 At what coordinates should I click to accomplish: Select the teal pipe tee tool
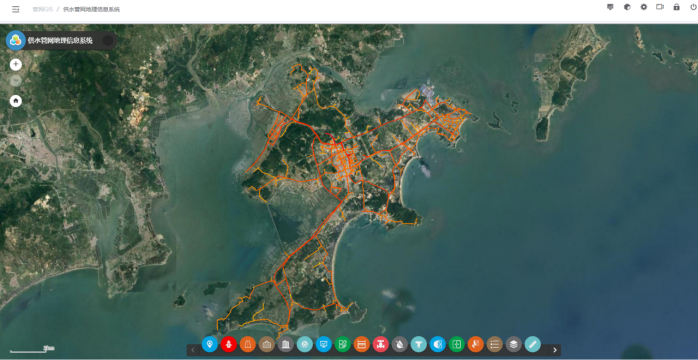(418, 344)
